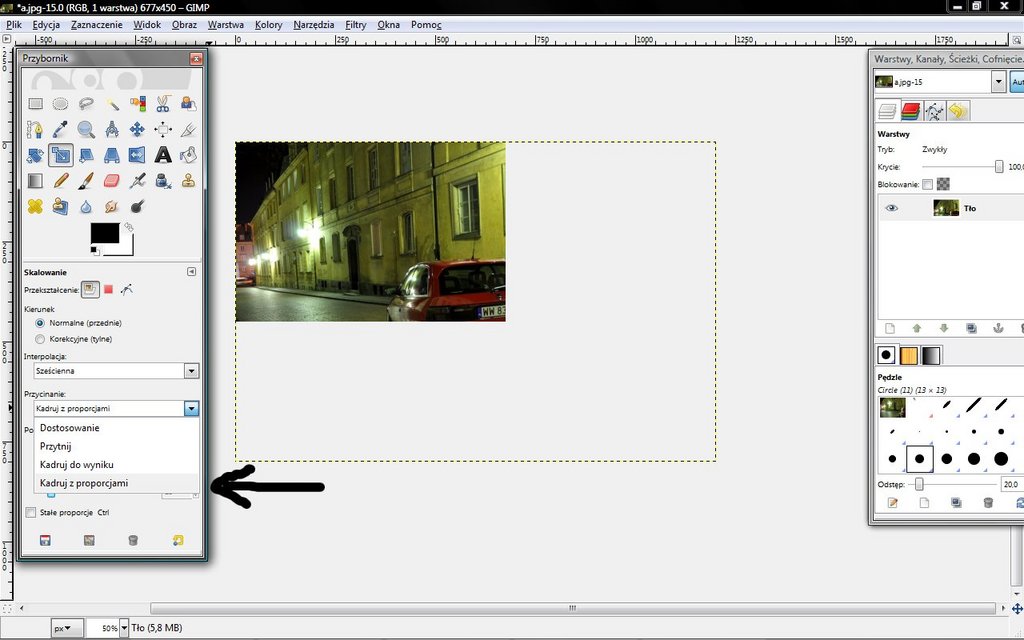Screen dimensions: 1024x640
Task: Enable Stałe proporcje checkbox
Action: point(31,513)
